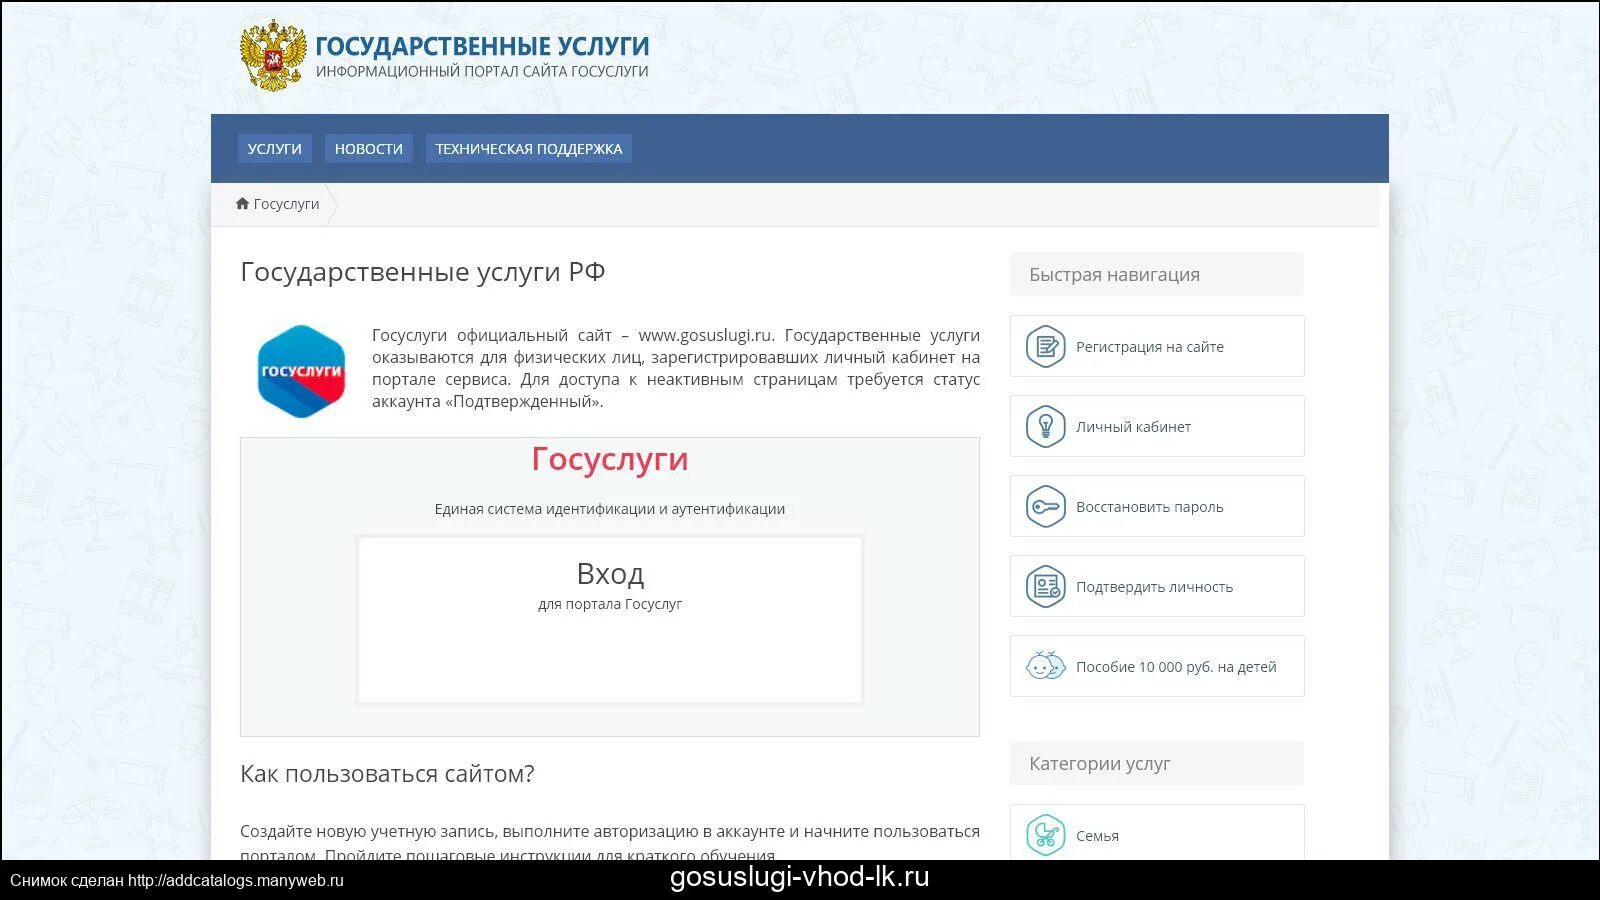The image size is (1600, 900).
Task: Click the red Госуслуги heading in login panel
Action: pos(610,459)
